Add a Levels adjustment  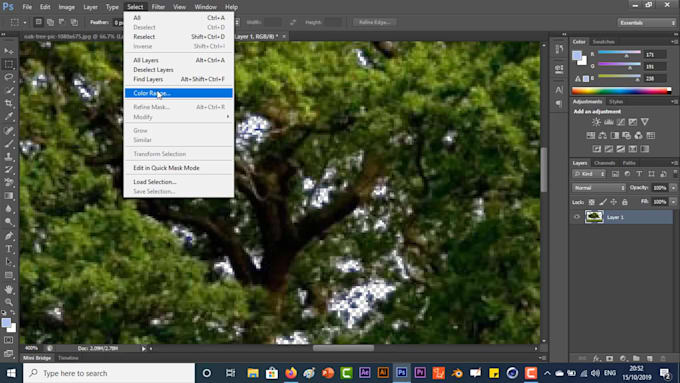(x=608, y=122)
